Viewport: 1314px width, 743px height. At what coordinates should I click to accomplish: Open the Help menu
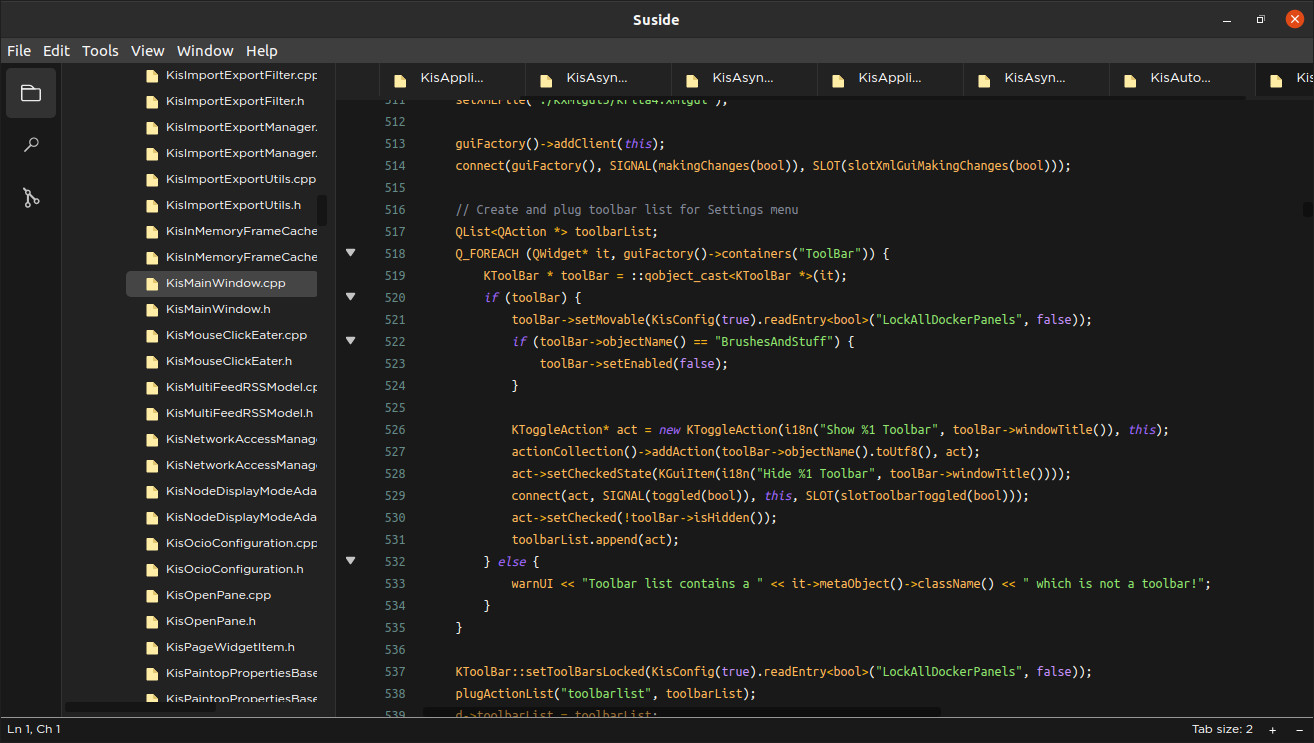[x=262, y=50]
